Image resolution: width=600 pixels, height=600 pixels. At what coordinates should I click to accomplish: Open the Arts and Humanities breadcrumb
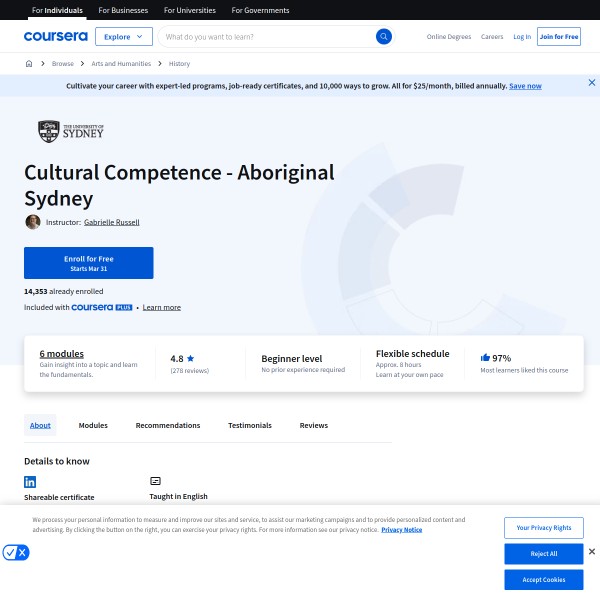(x=121, y=63)
